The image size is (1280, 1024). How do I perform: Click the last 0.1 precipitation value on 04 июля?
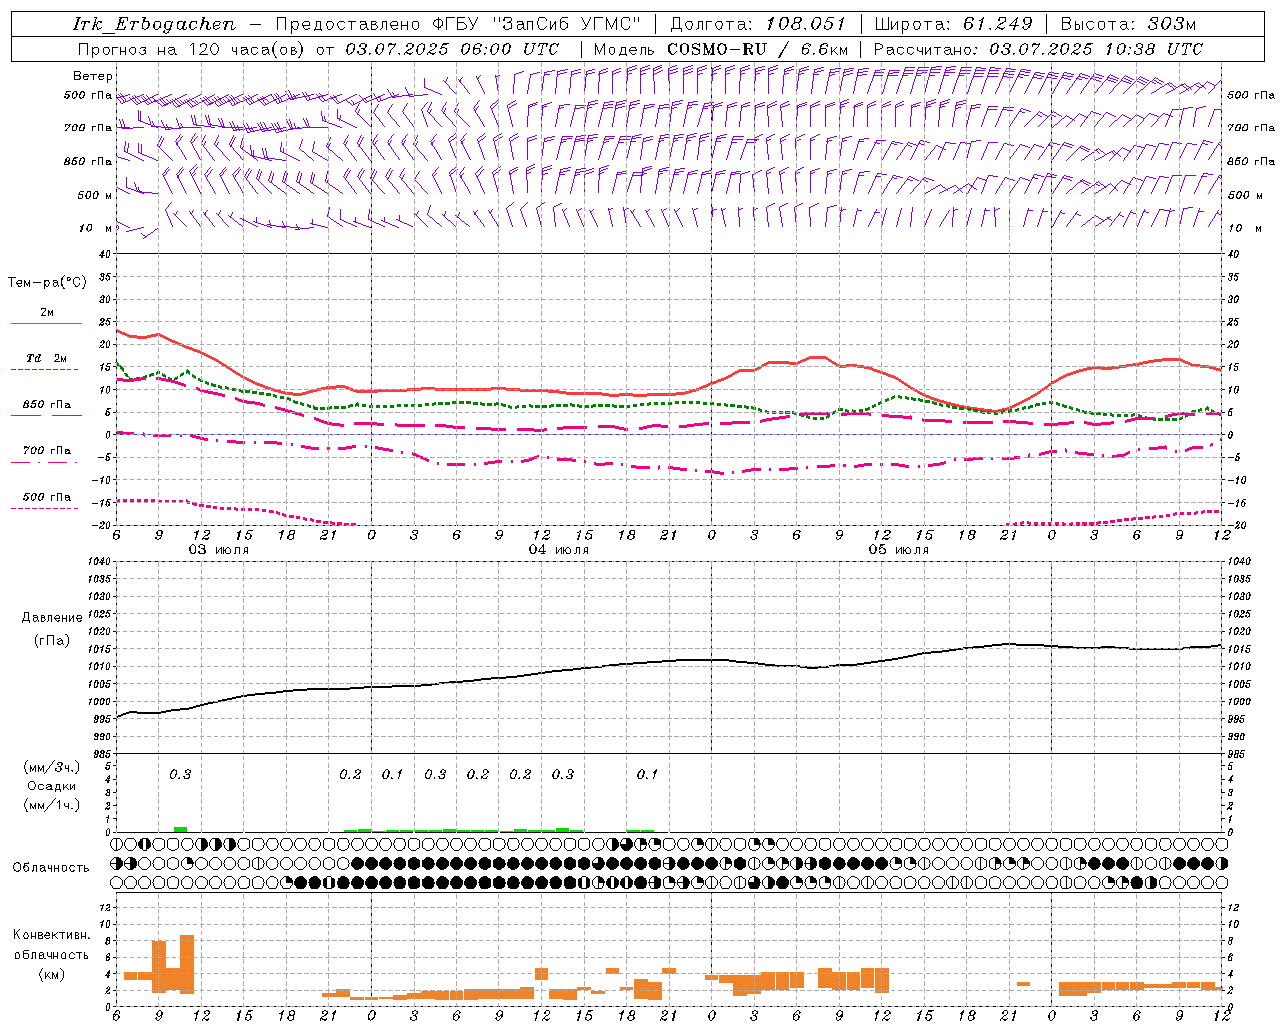[x=647, y=775]
